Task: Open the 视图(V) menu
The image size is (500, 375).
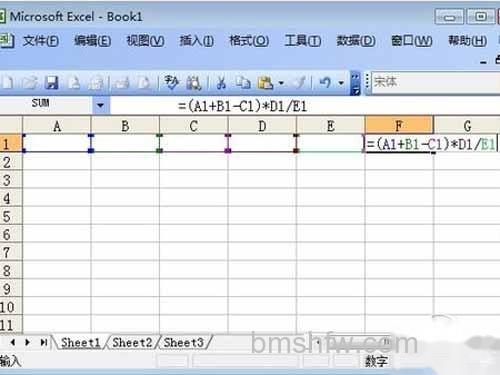Action: [145, 41]
